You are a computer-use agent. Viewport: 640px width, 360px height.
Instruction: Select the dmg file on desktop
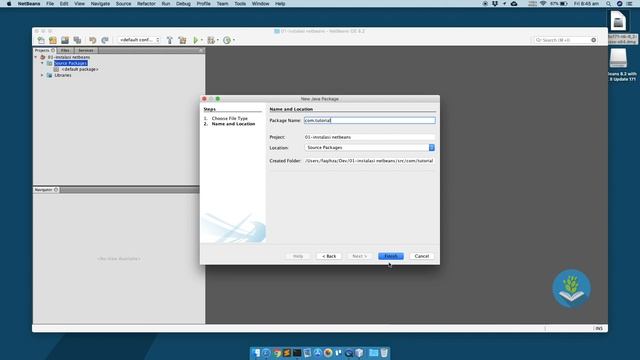618,20
